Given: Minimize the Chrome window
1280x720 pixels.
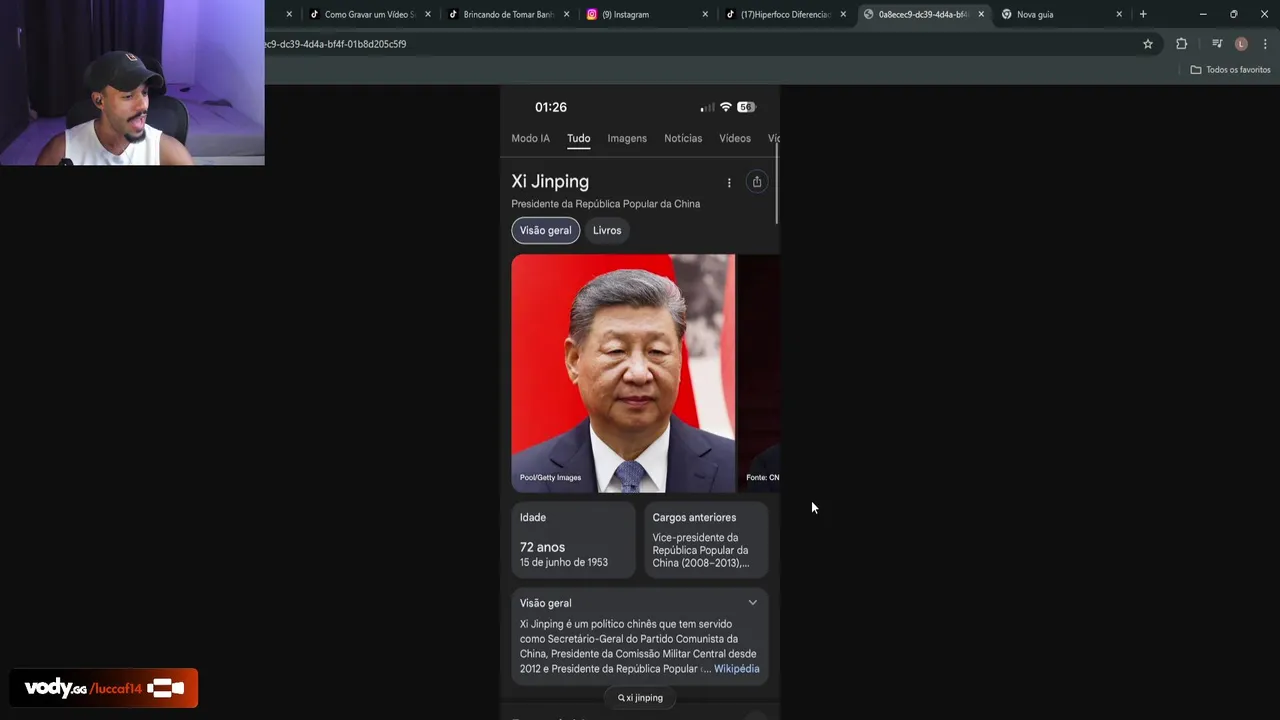Looking at the screenshot, I should (1203, 14).
